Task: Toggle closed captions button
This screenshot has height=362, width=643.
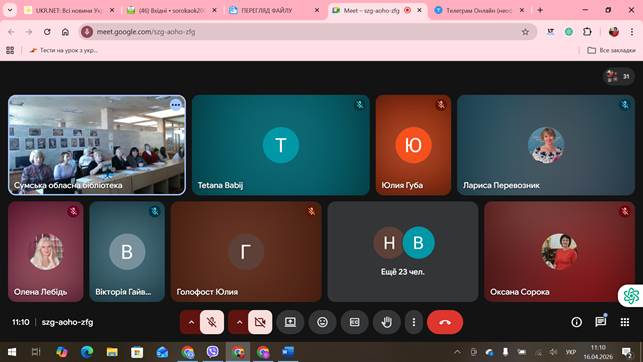Action: (355, 322)
